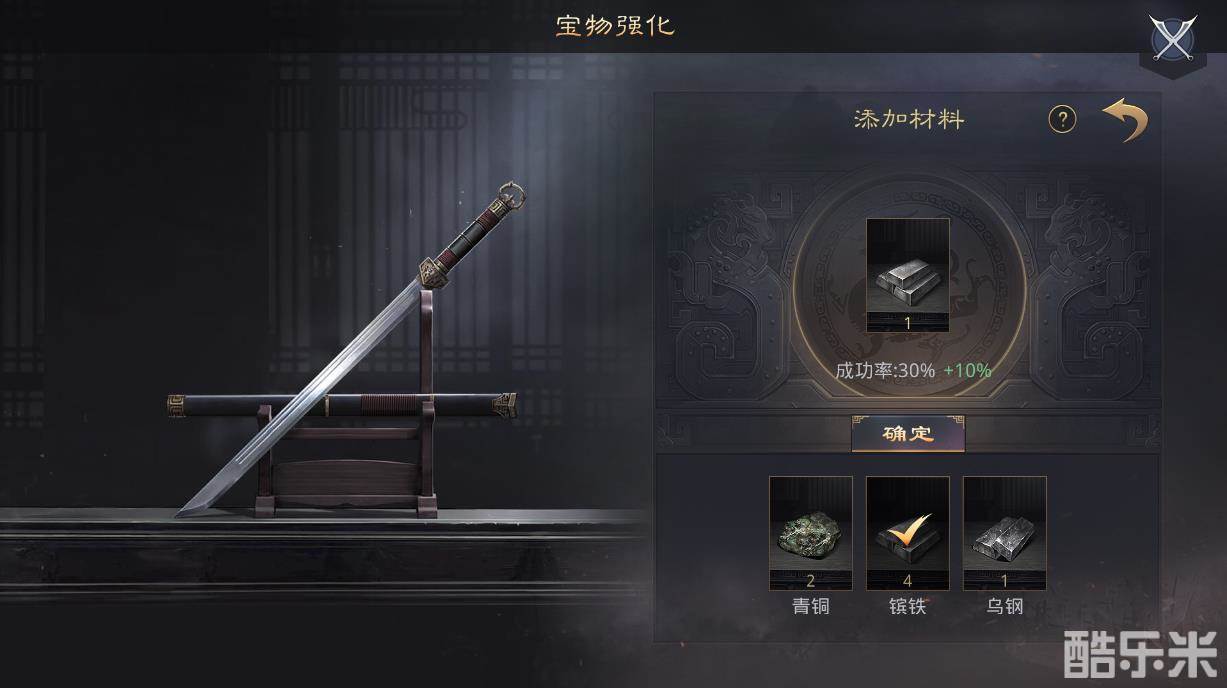Go back using the golden return arrow
Image resolution: width=1227 pixels, height=688 pixels.
point(1125,120)
